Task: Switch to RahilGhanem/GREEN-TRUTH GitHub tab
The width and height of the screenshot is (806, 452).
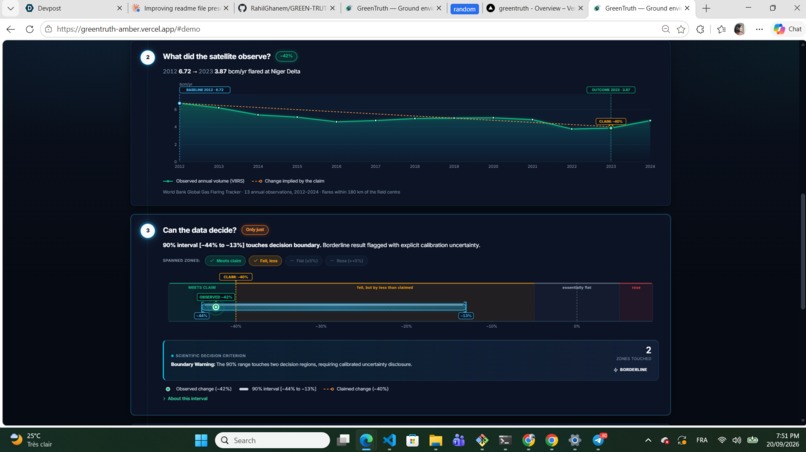Action: [286, 8]
